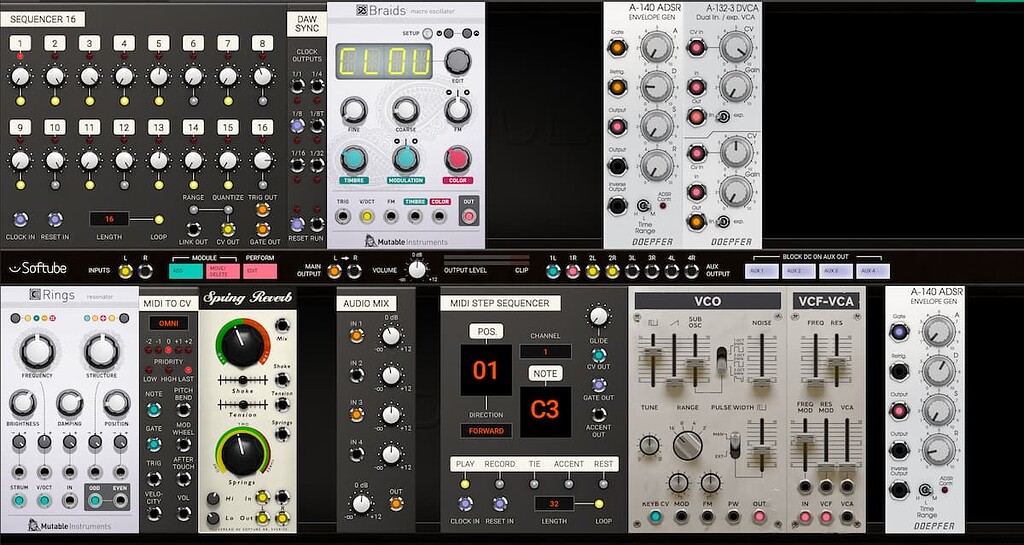Click the VCO KEYB CV jack
The height and width of the screenshot is (545, 1024).
tap(654, 517)
